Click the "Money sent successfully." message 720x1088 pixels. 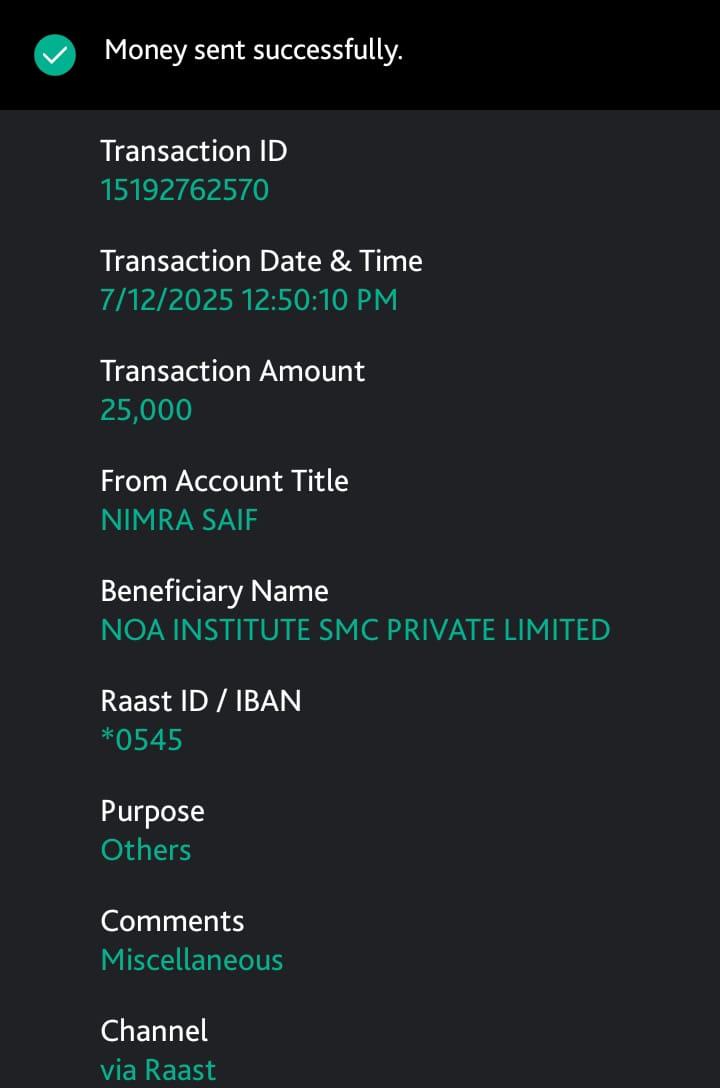(x=253, y=50)
